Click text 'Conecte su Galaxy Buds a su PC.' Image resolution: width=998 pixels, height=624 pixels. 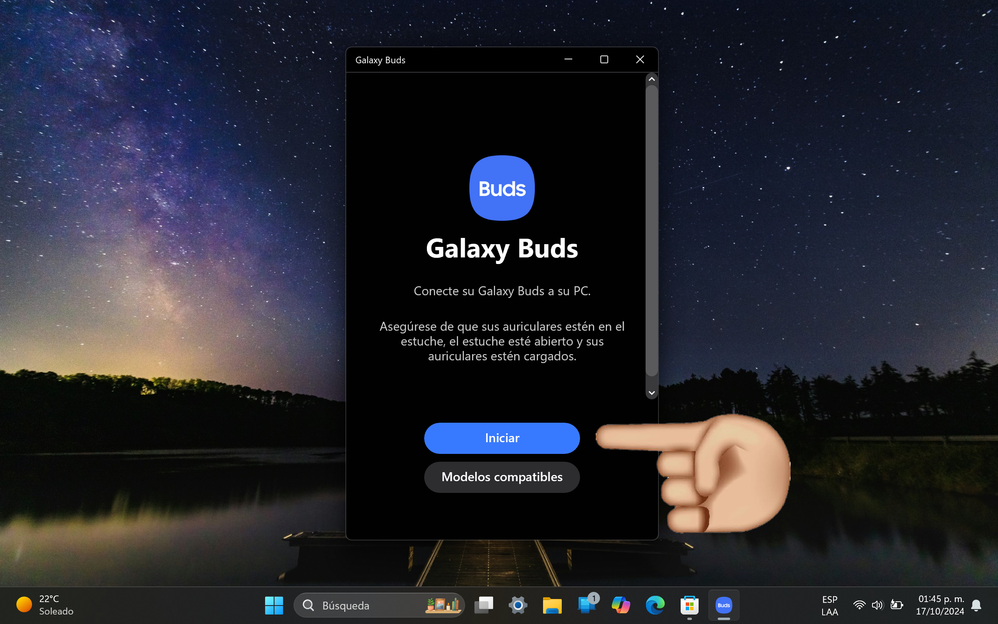[502, 291]
